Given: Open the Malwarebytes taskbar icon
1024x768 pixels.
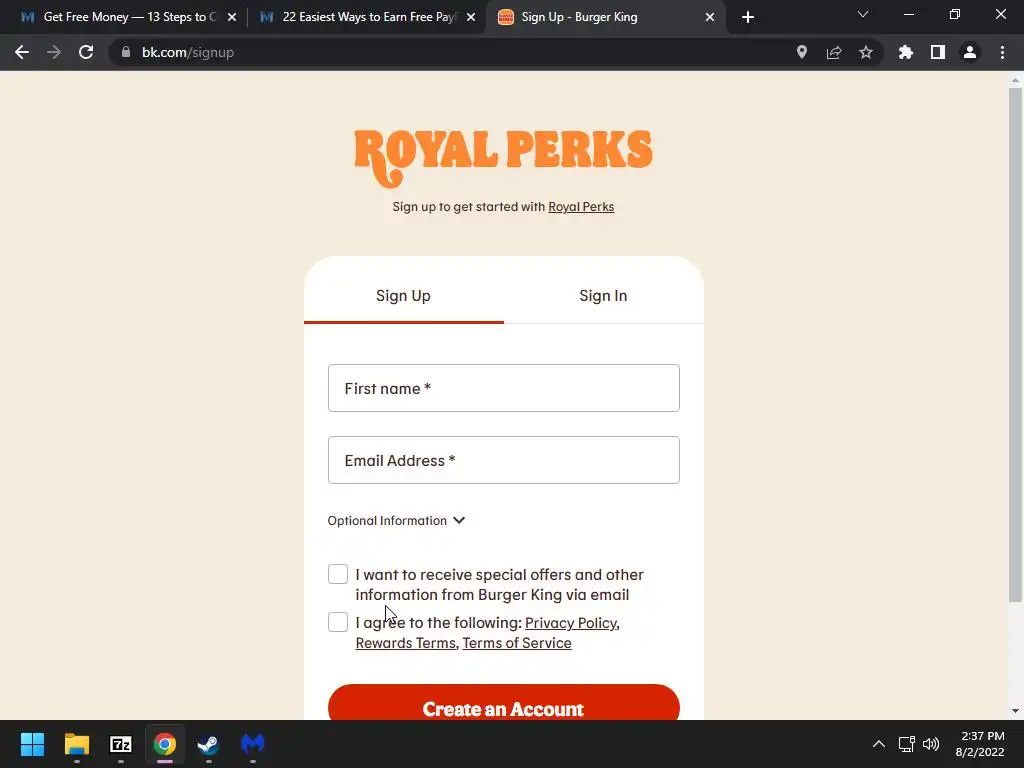Looking at the screenshot, I should pyautogui.click(x=253, y=744).
